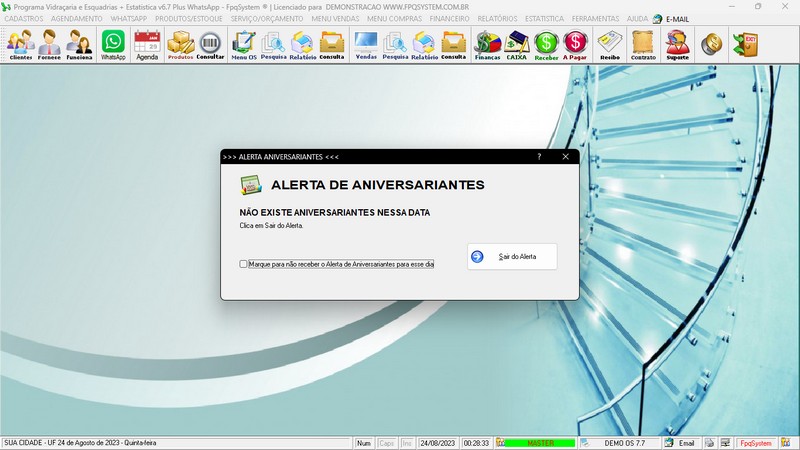Open the Funciona employees icon

tap(79, 45)
